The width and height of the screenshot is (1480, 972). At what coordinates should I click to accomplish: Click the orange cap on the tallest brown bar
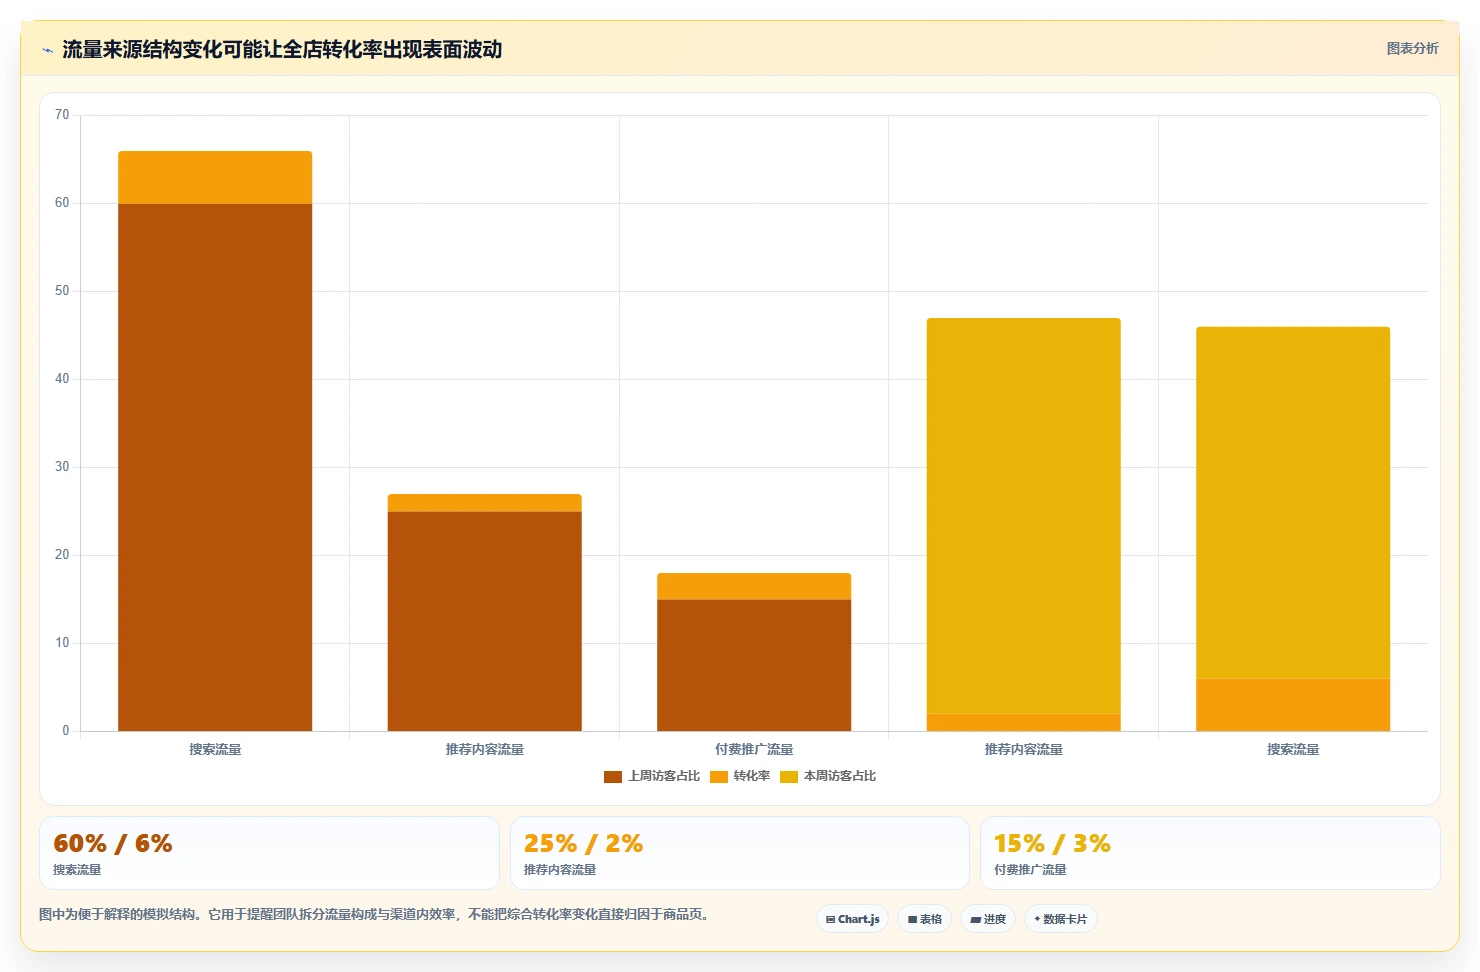(215, 178)
